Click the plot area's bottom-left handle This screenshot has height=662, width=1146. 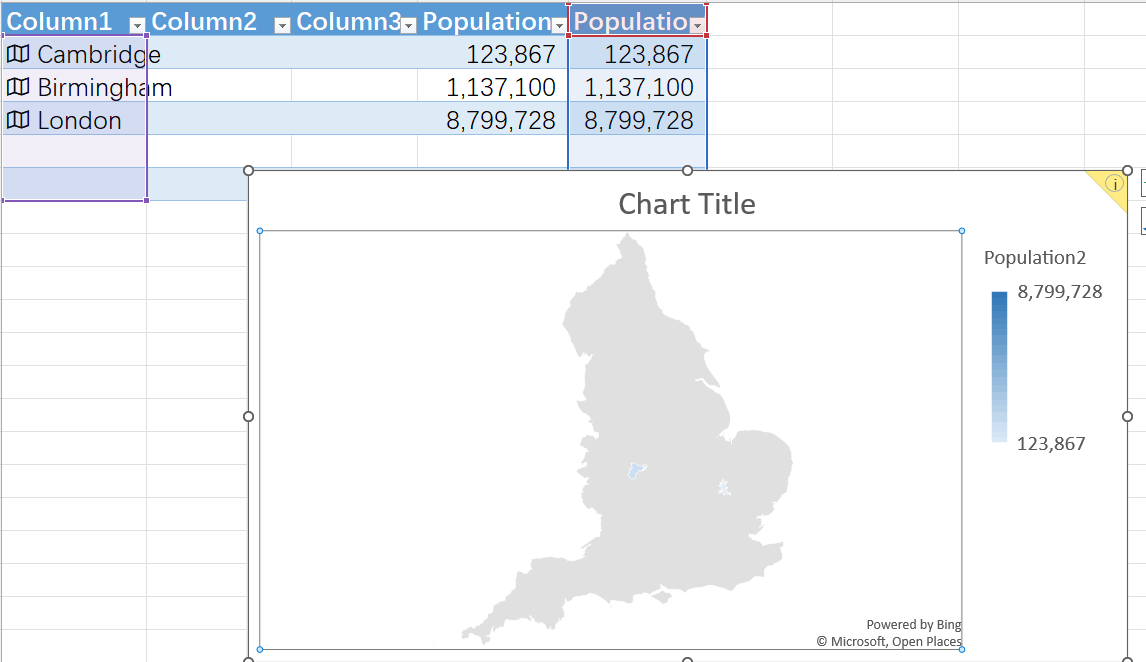[x=260, y=649]
